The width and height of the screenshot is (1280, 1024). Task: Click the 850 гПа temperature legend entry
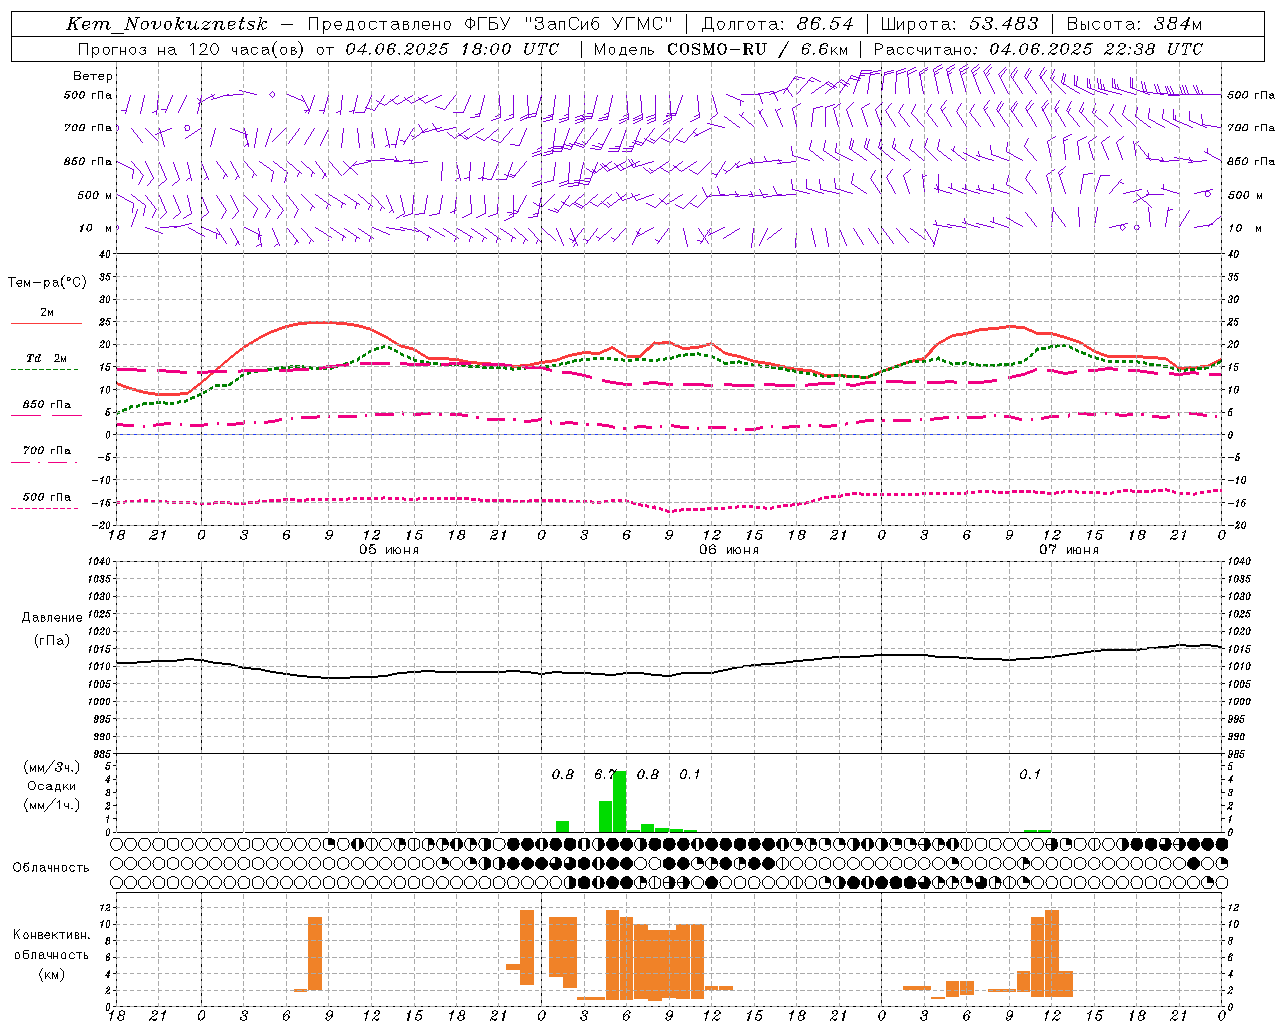[x=46, y=405]
